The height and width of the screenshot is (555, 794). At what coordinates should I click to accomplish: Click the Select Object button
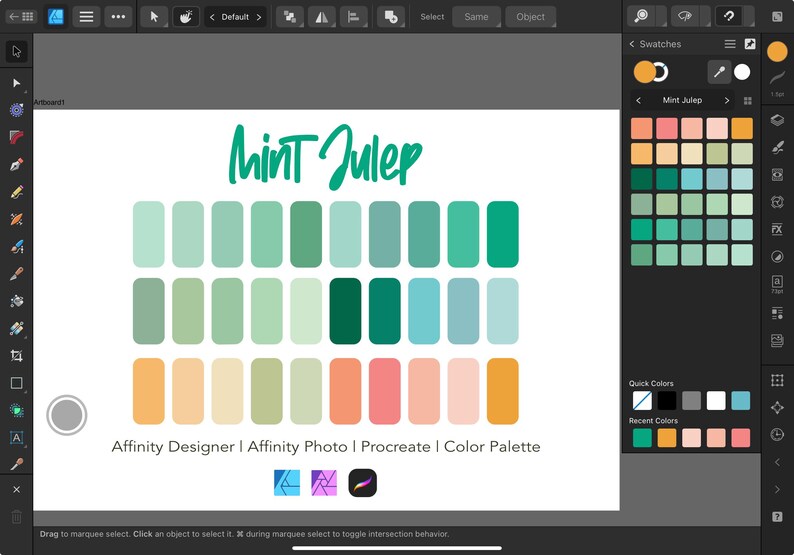pyautogui.click(x=530, y=17)
